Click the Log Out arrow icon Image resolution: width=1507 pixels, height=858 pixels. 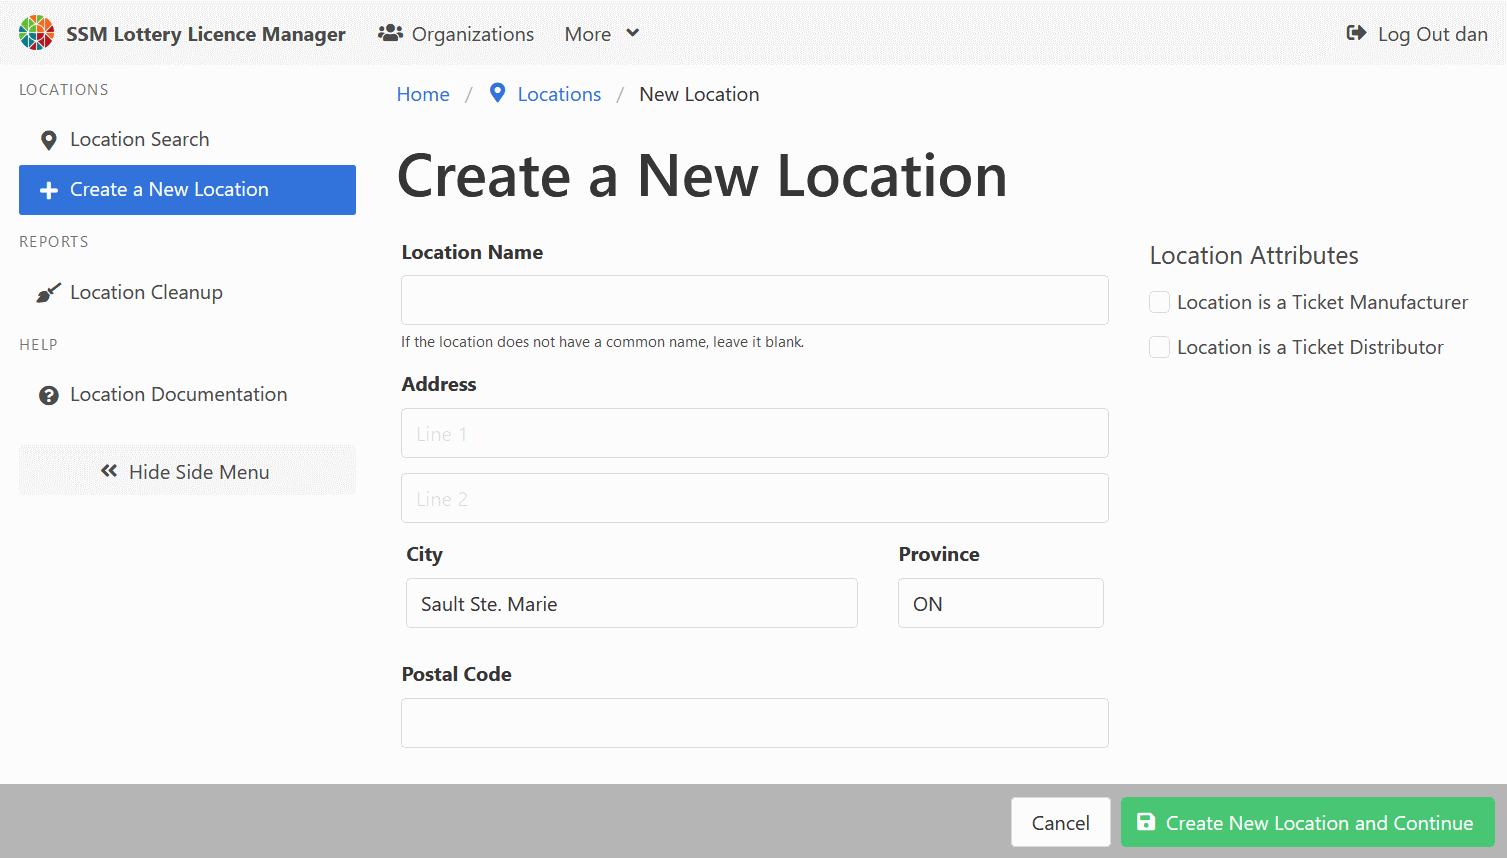click(1356, 33)
